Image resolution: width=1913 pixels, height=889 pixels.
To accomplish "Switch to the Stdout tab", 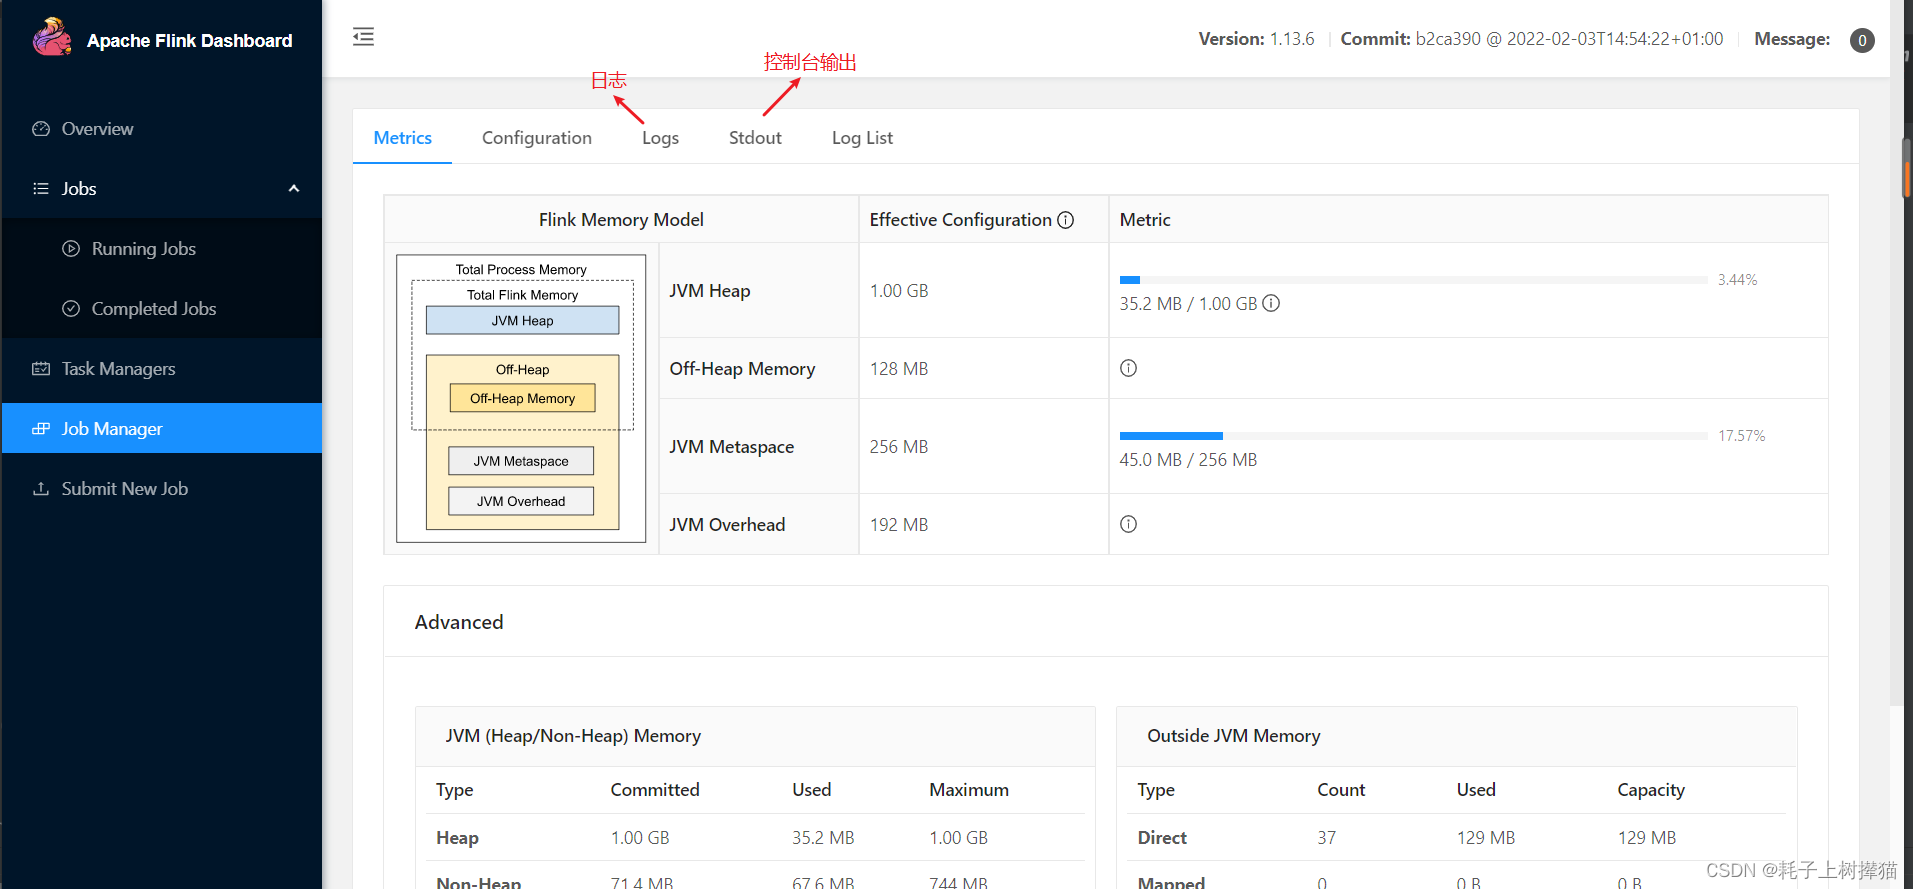I will pyautogui.click(x=755, y=138).
